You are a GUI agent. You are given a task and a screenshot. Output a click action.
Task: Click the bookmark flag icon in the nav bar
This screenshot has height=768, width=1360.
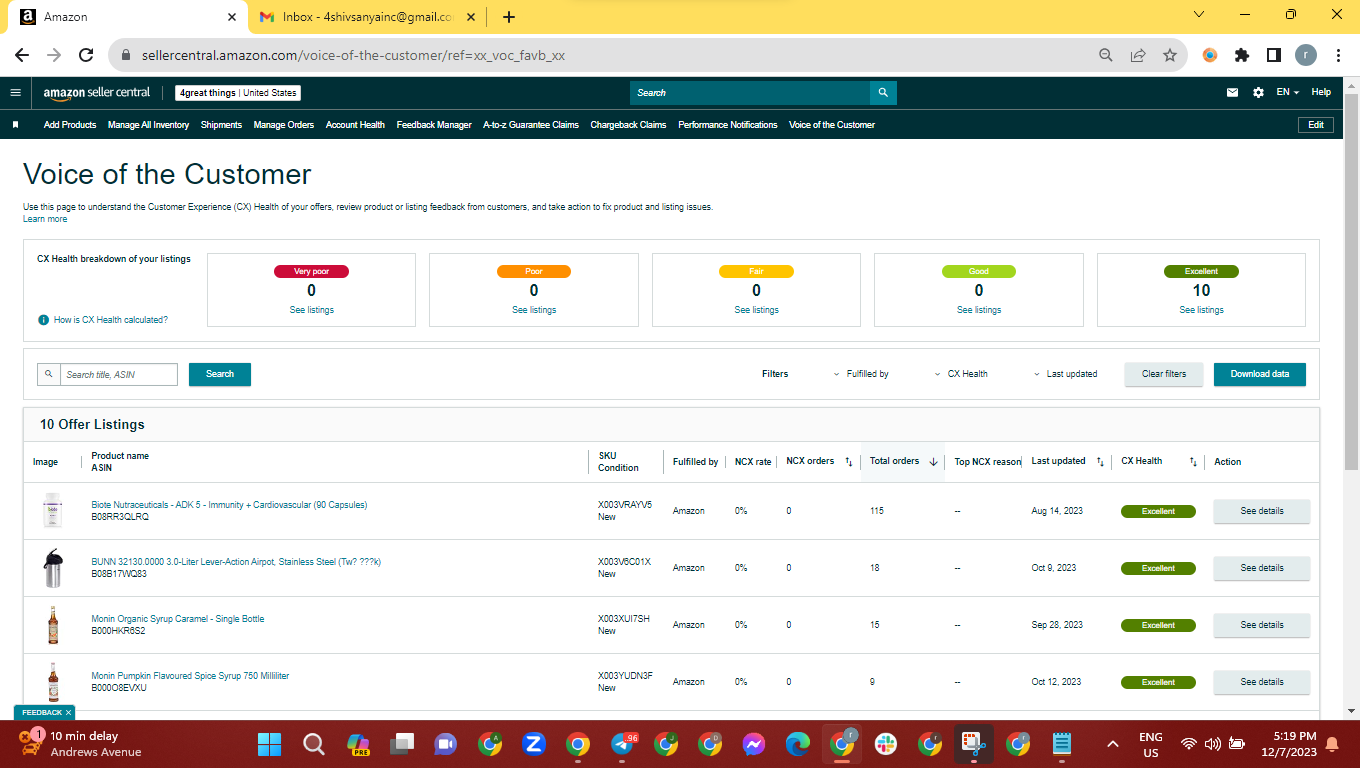(15, 125)
